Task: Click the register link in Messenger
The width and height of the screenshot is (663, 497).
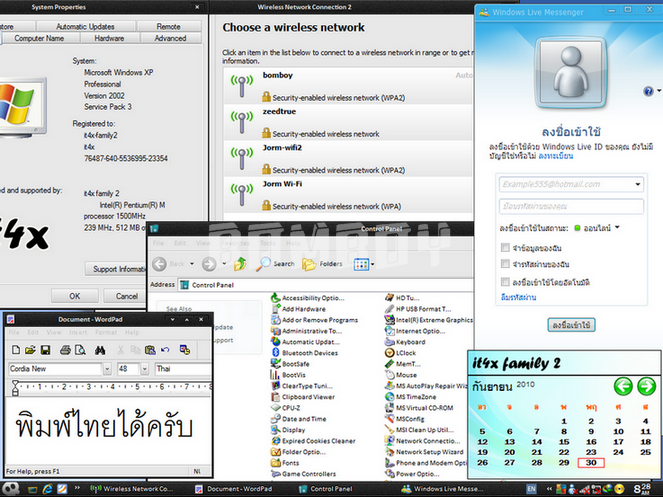Action: pos(556,156)
